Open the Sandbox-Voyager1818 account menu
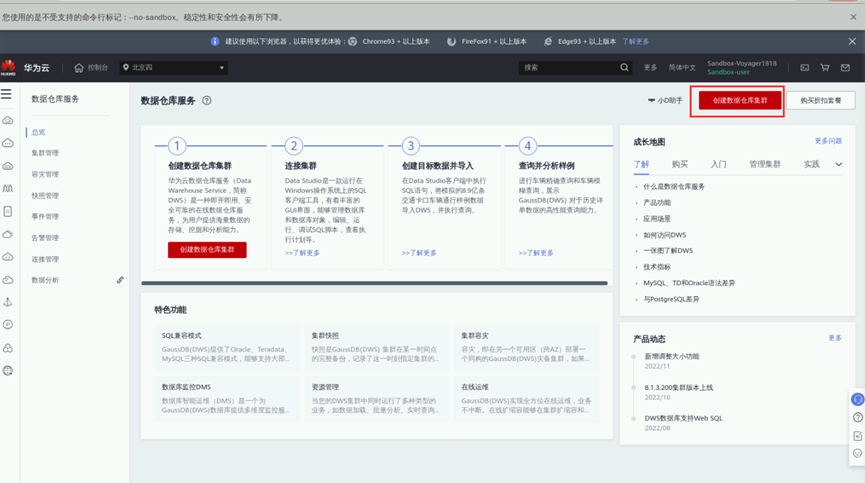Screen dimensions: 865x483 coord(742,67)
